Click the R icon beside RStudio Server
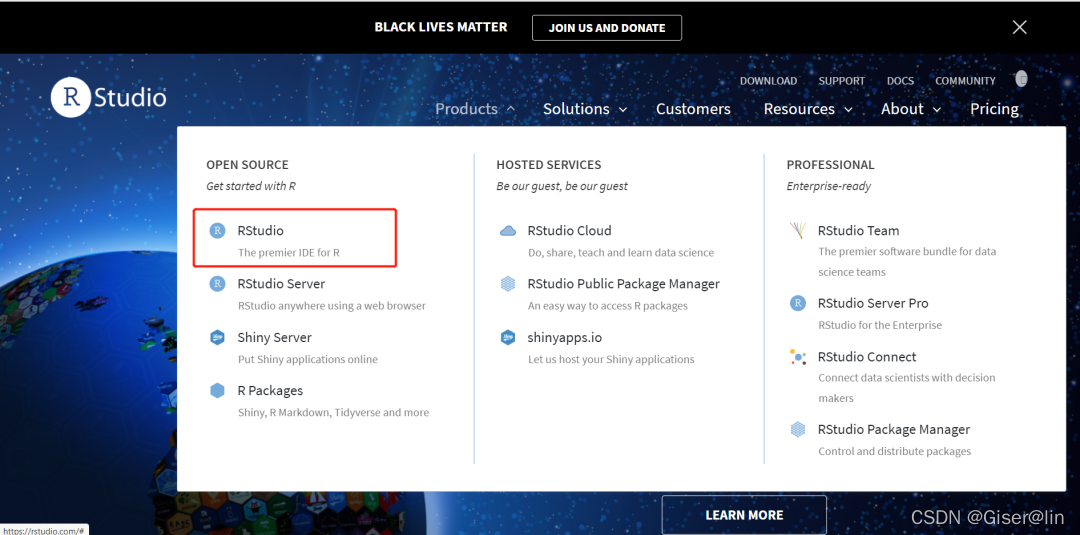Screen dimensions: 1080x535 pyautogui.click(x=218, y=284)
